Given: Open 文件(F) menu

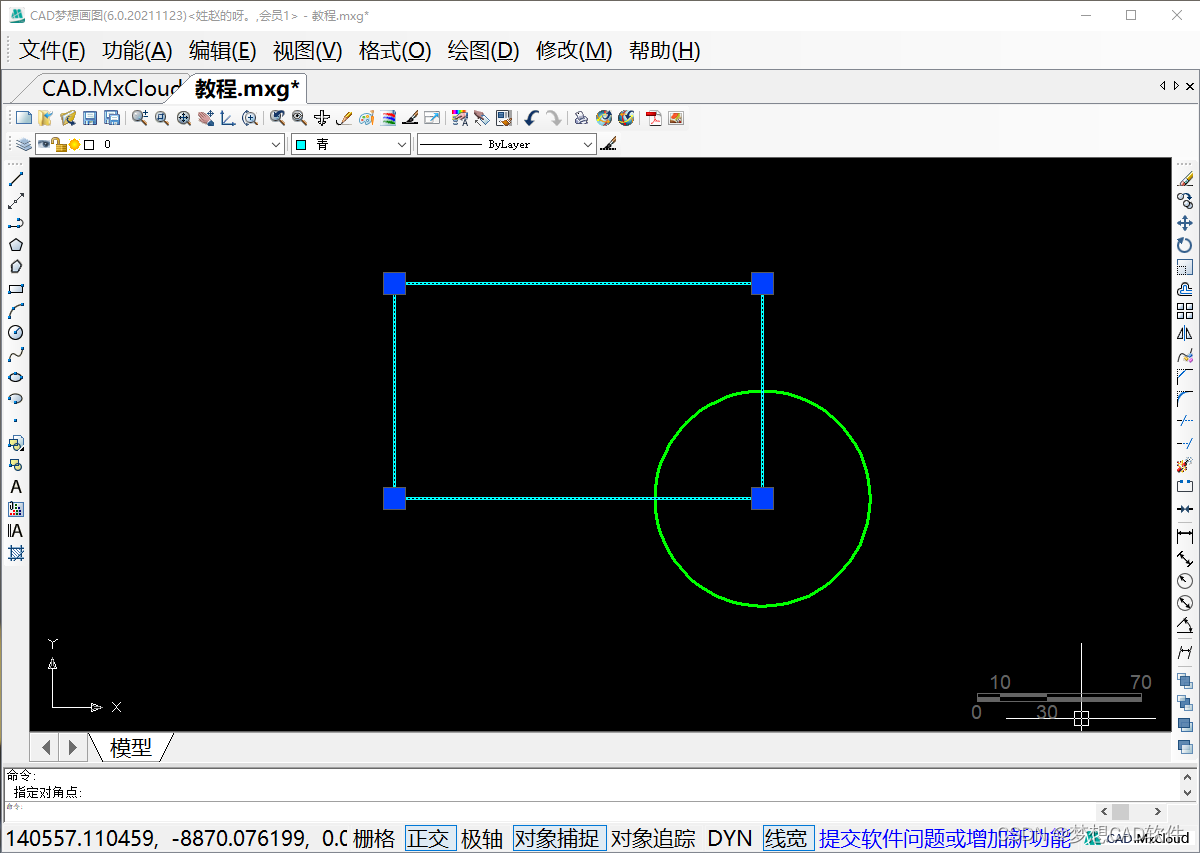Looking at the screenshot, I should click(53, 50).
